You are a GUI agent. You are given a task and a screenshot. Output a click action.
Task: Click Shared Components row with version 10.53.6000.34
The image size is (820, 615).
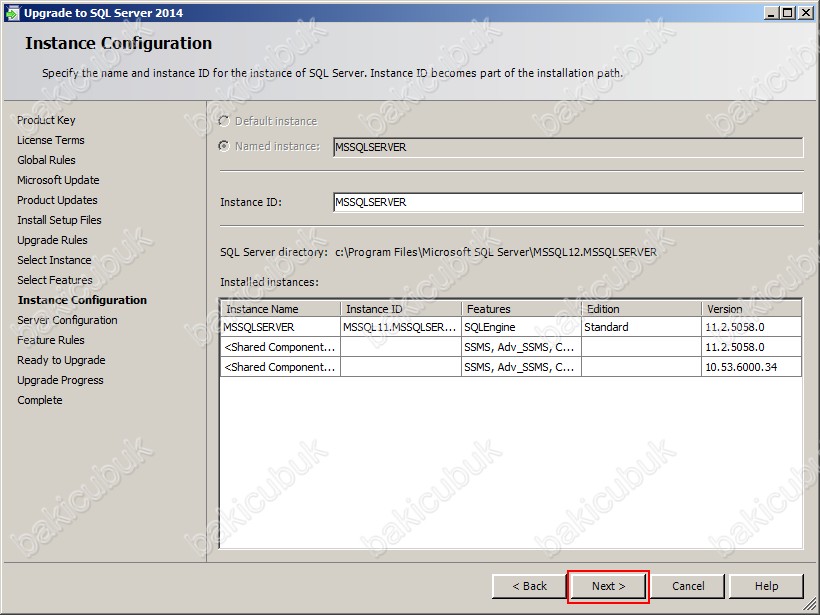tap(511, 367)
